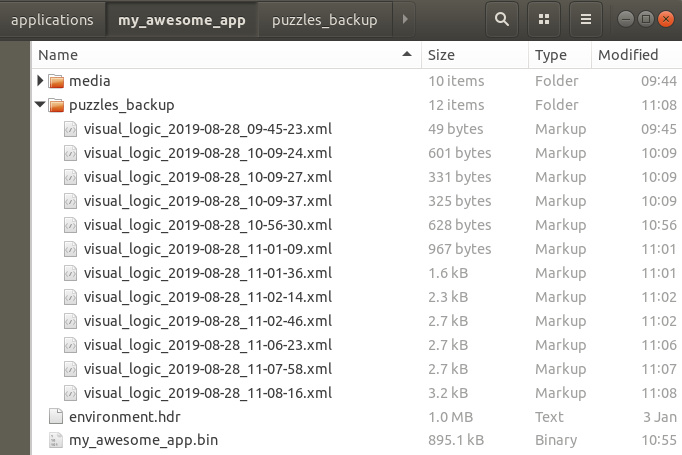The height and width of the screenshot is (455, 682).
Task: Collapse the puzzles_backup folder tree arrow
Action: (40, 104)
